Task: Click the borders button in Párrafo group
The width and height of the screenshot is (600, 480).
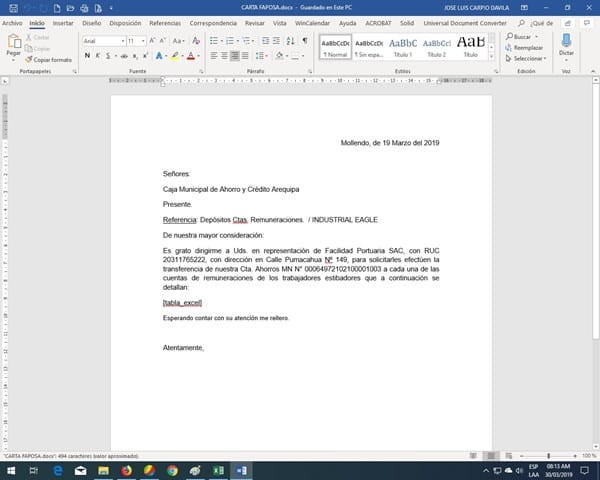Action: click(295, 56)
